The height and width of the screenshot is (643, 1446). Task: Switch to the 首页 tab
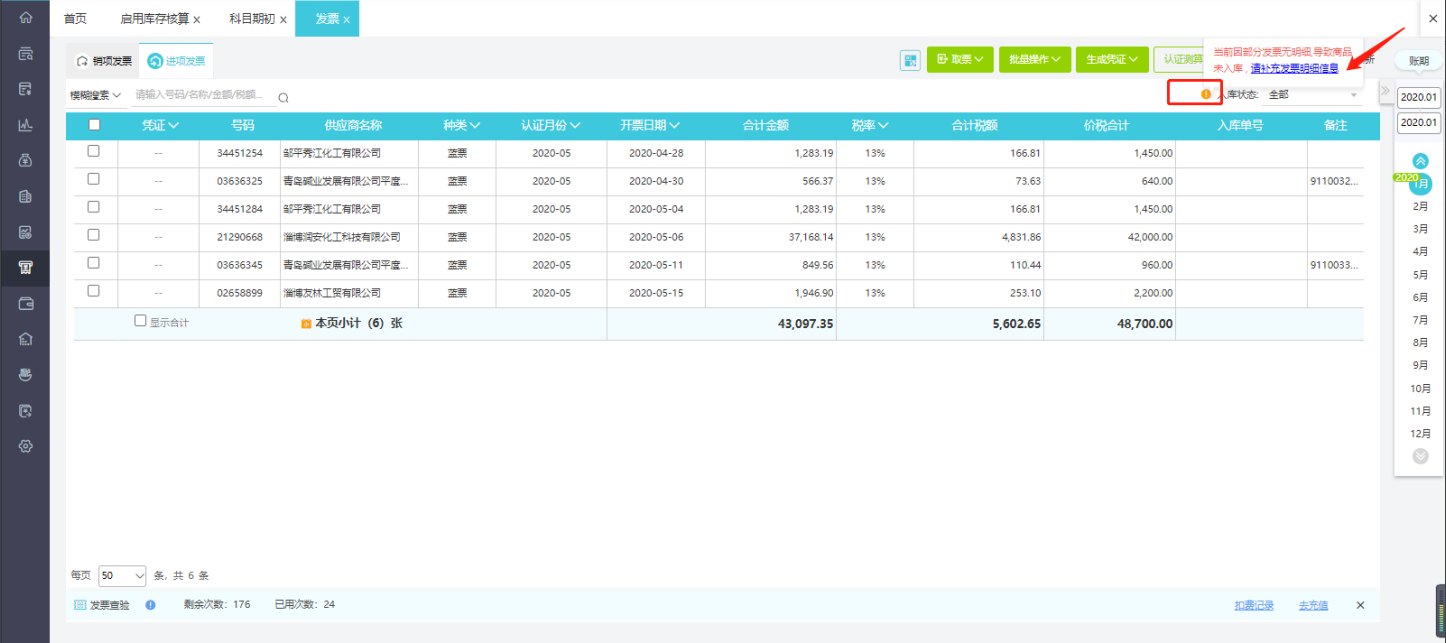(x=75, y=19)
